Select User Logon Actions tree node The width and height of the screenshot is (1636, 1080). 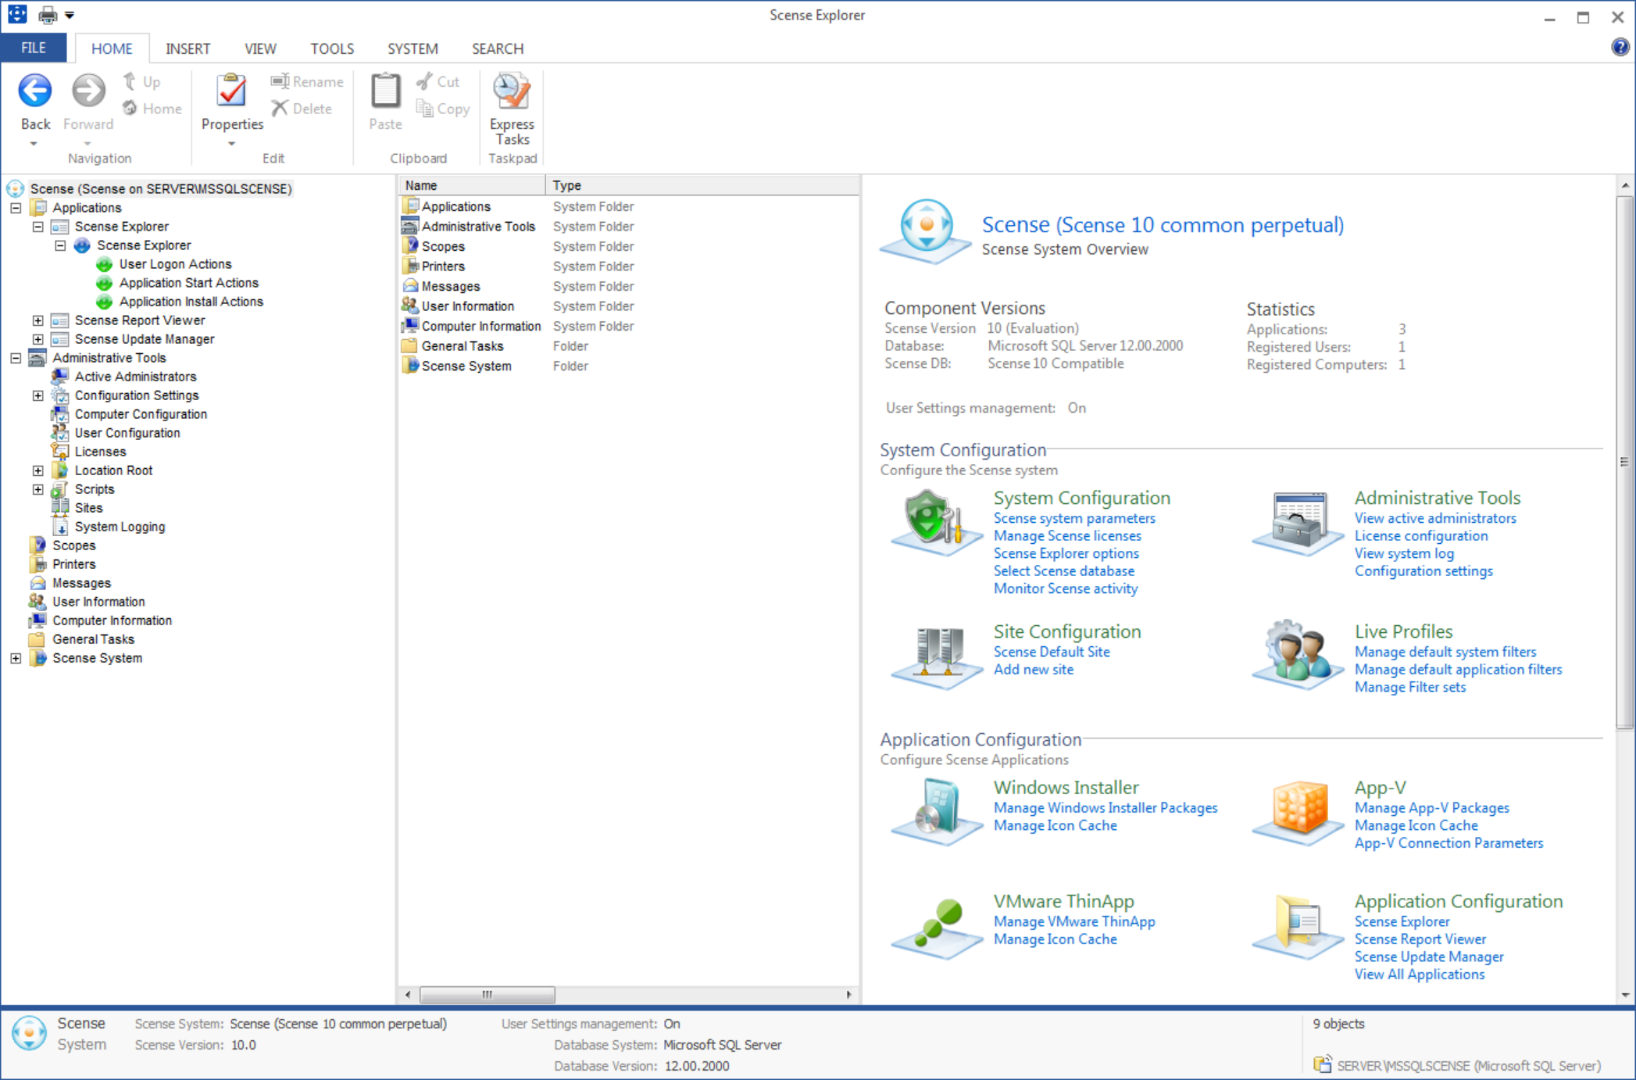175,264
